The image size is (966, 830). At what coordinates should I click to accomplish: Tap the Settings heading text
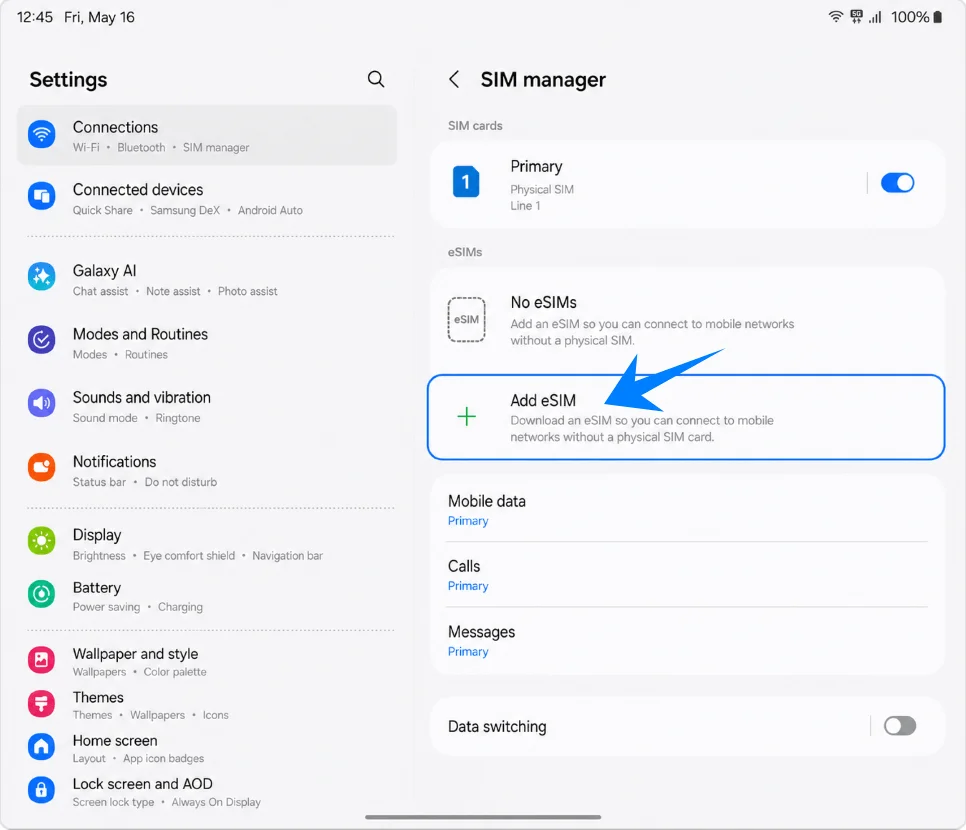point(68,79)
